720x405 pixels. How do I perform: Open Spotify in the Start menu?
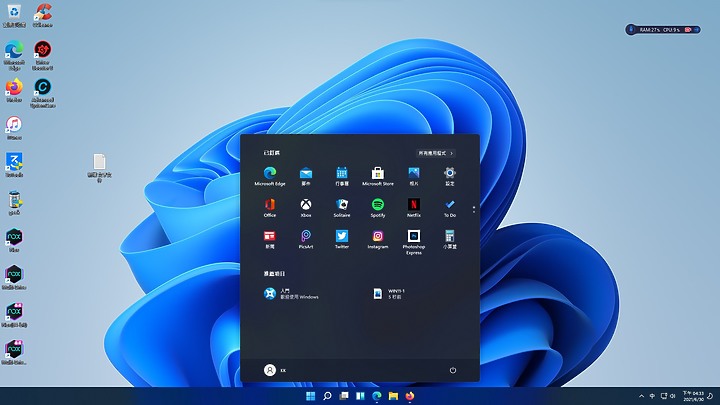tap(377, 208)
